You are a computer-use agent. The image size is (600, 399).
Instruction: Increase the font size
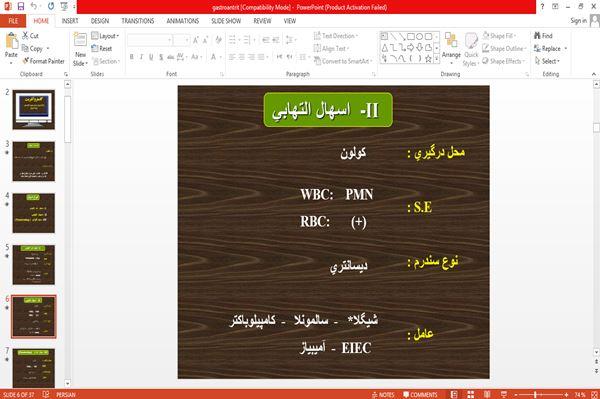(x=196, y=40)
